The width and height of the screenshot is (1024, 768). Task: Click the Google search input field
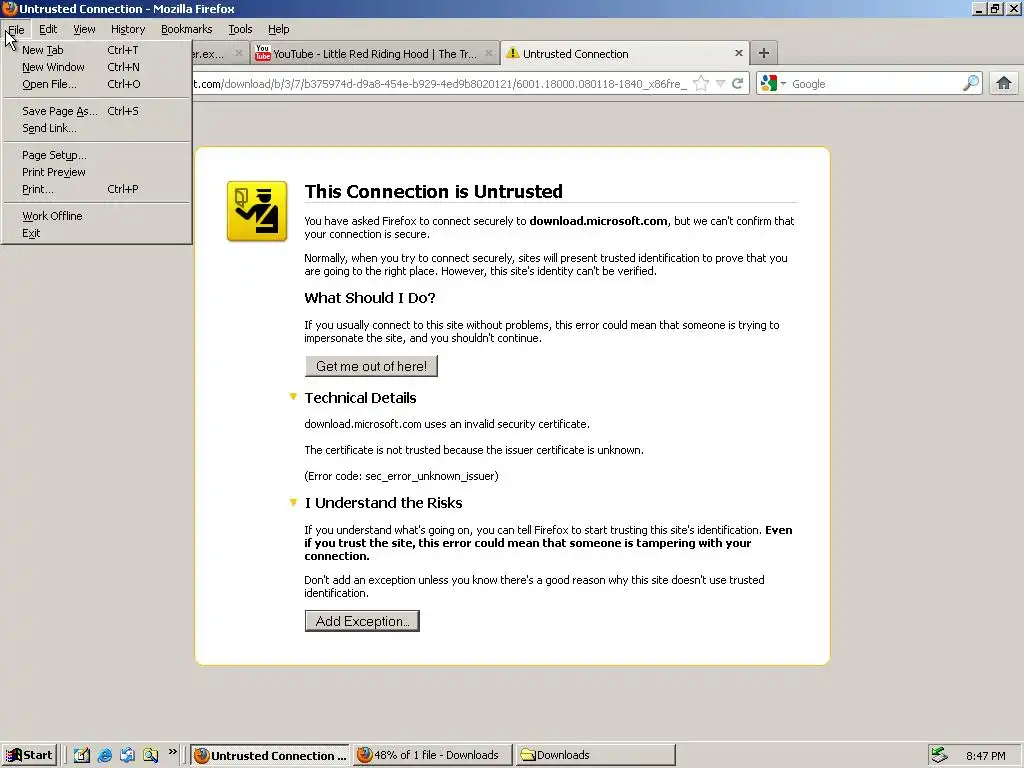click(x=875, y=84)
